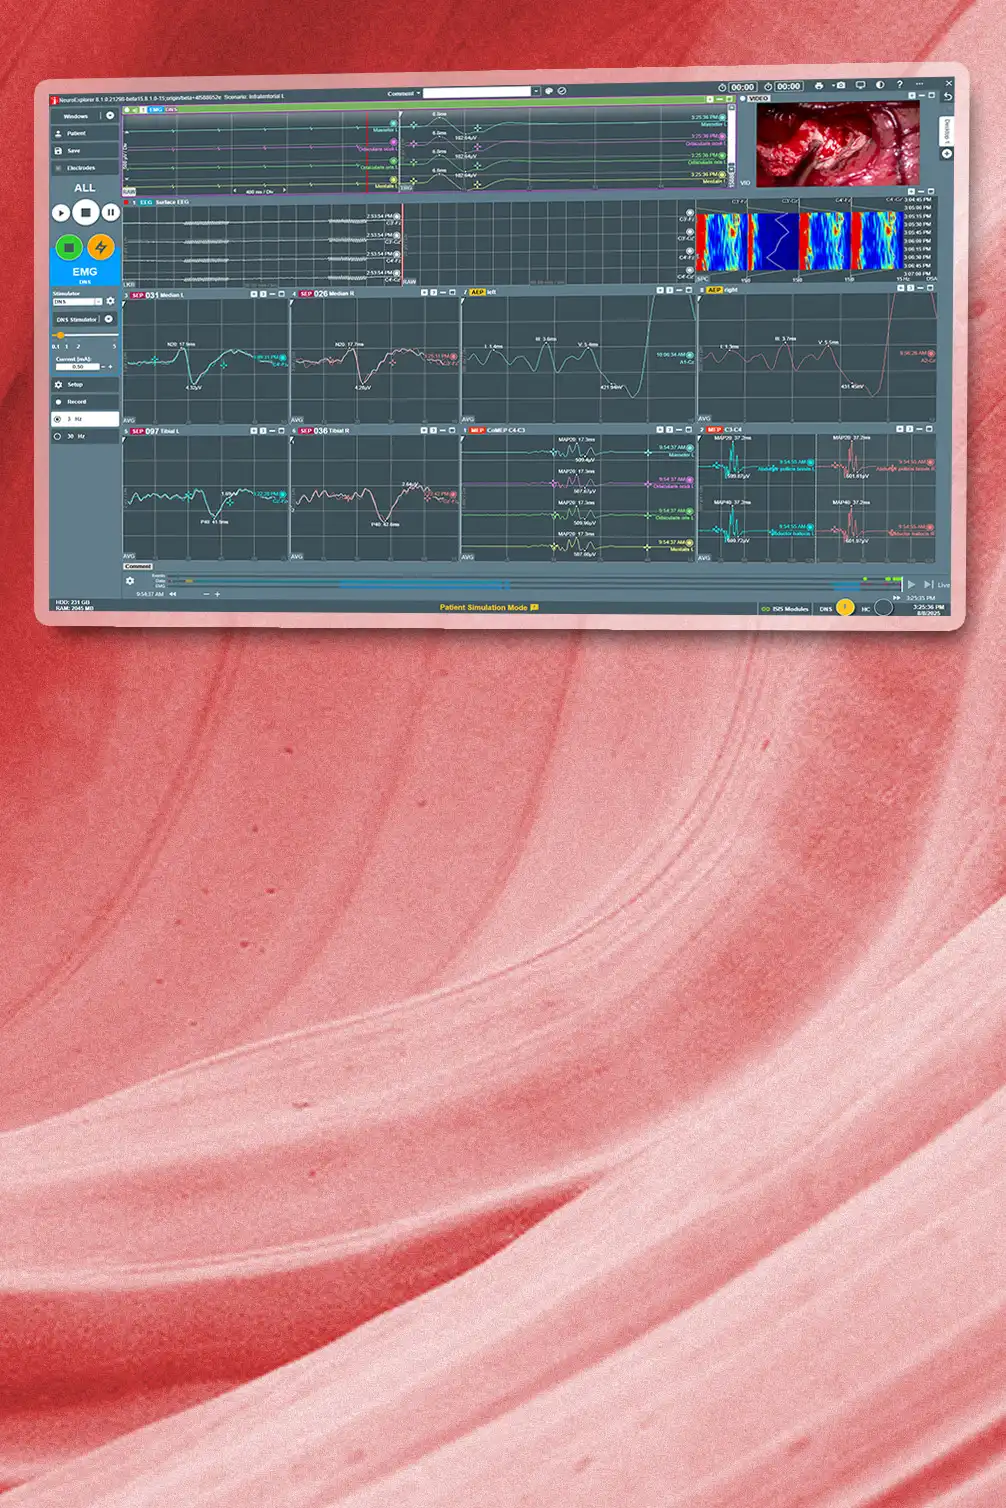1006x1508 pixels.
Task: Open the Desktop tab on the right edge
Action: pos(946,132)
